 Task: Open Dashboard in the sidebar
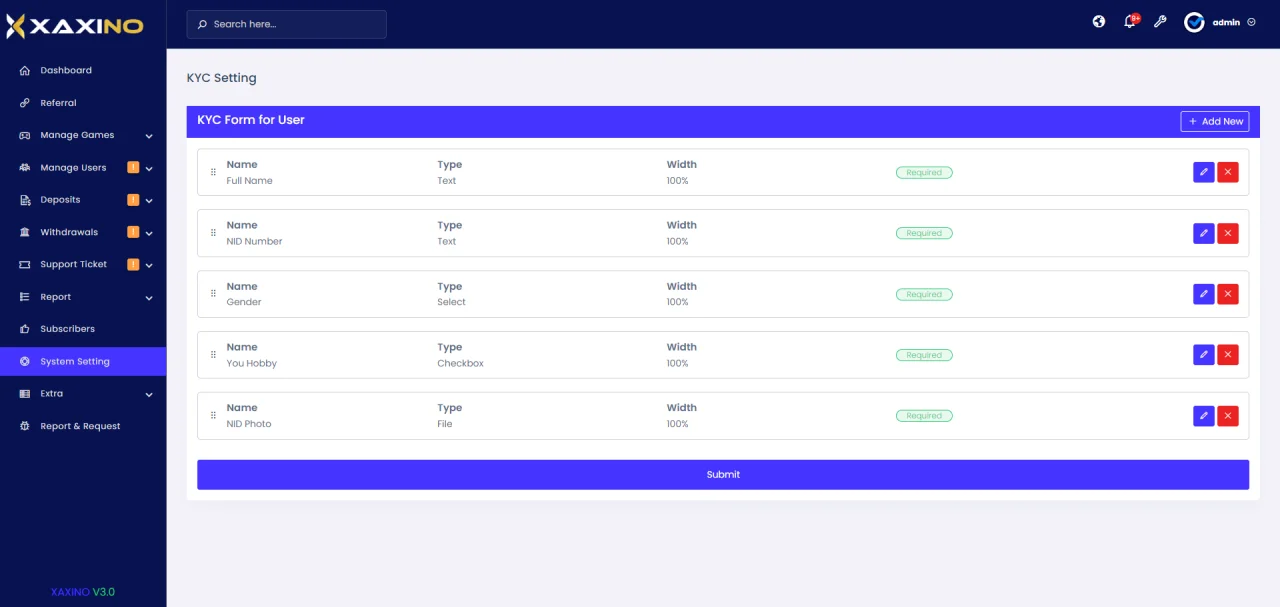point(83,70)
